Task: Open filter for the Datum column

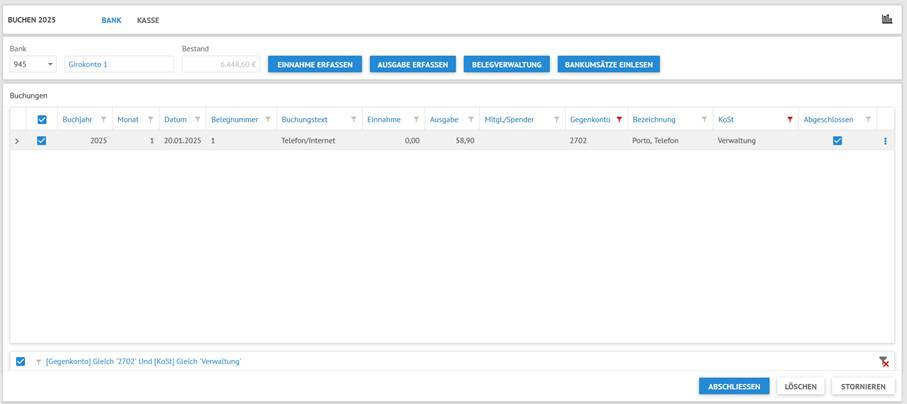Action: click(197, 120)
